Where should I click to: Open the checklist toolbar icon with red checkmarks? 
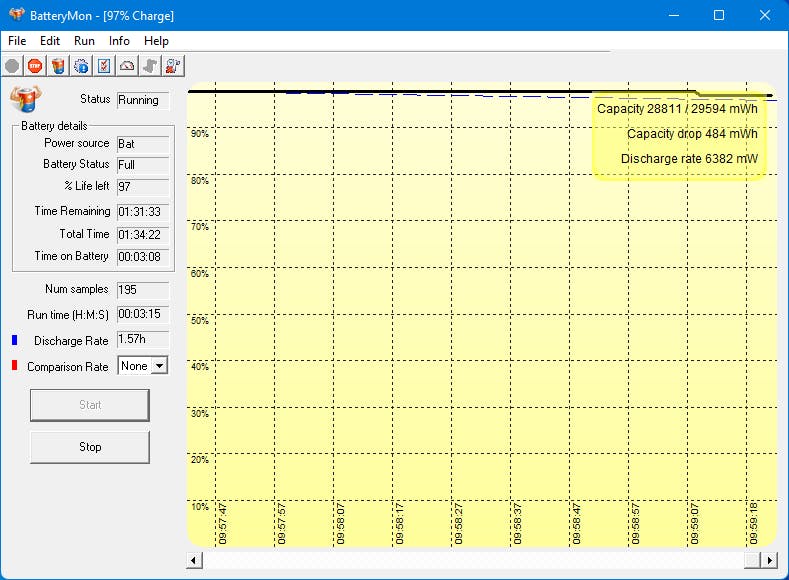point(104,66)
